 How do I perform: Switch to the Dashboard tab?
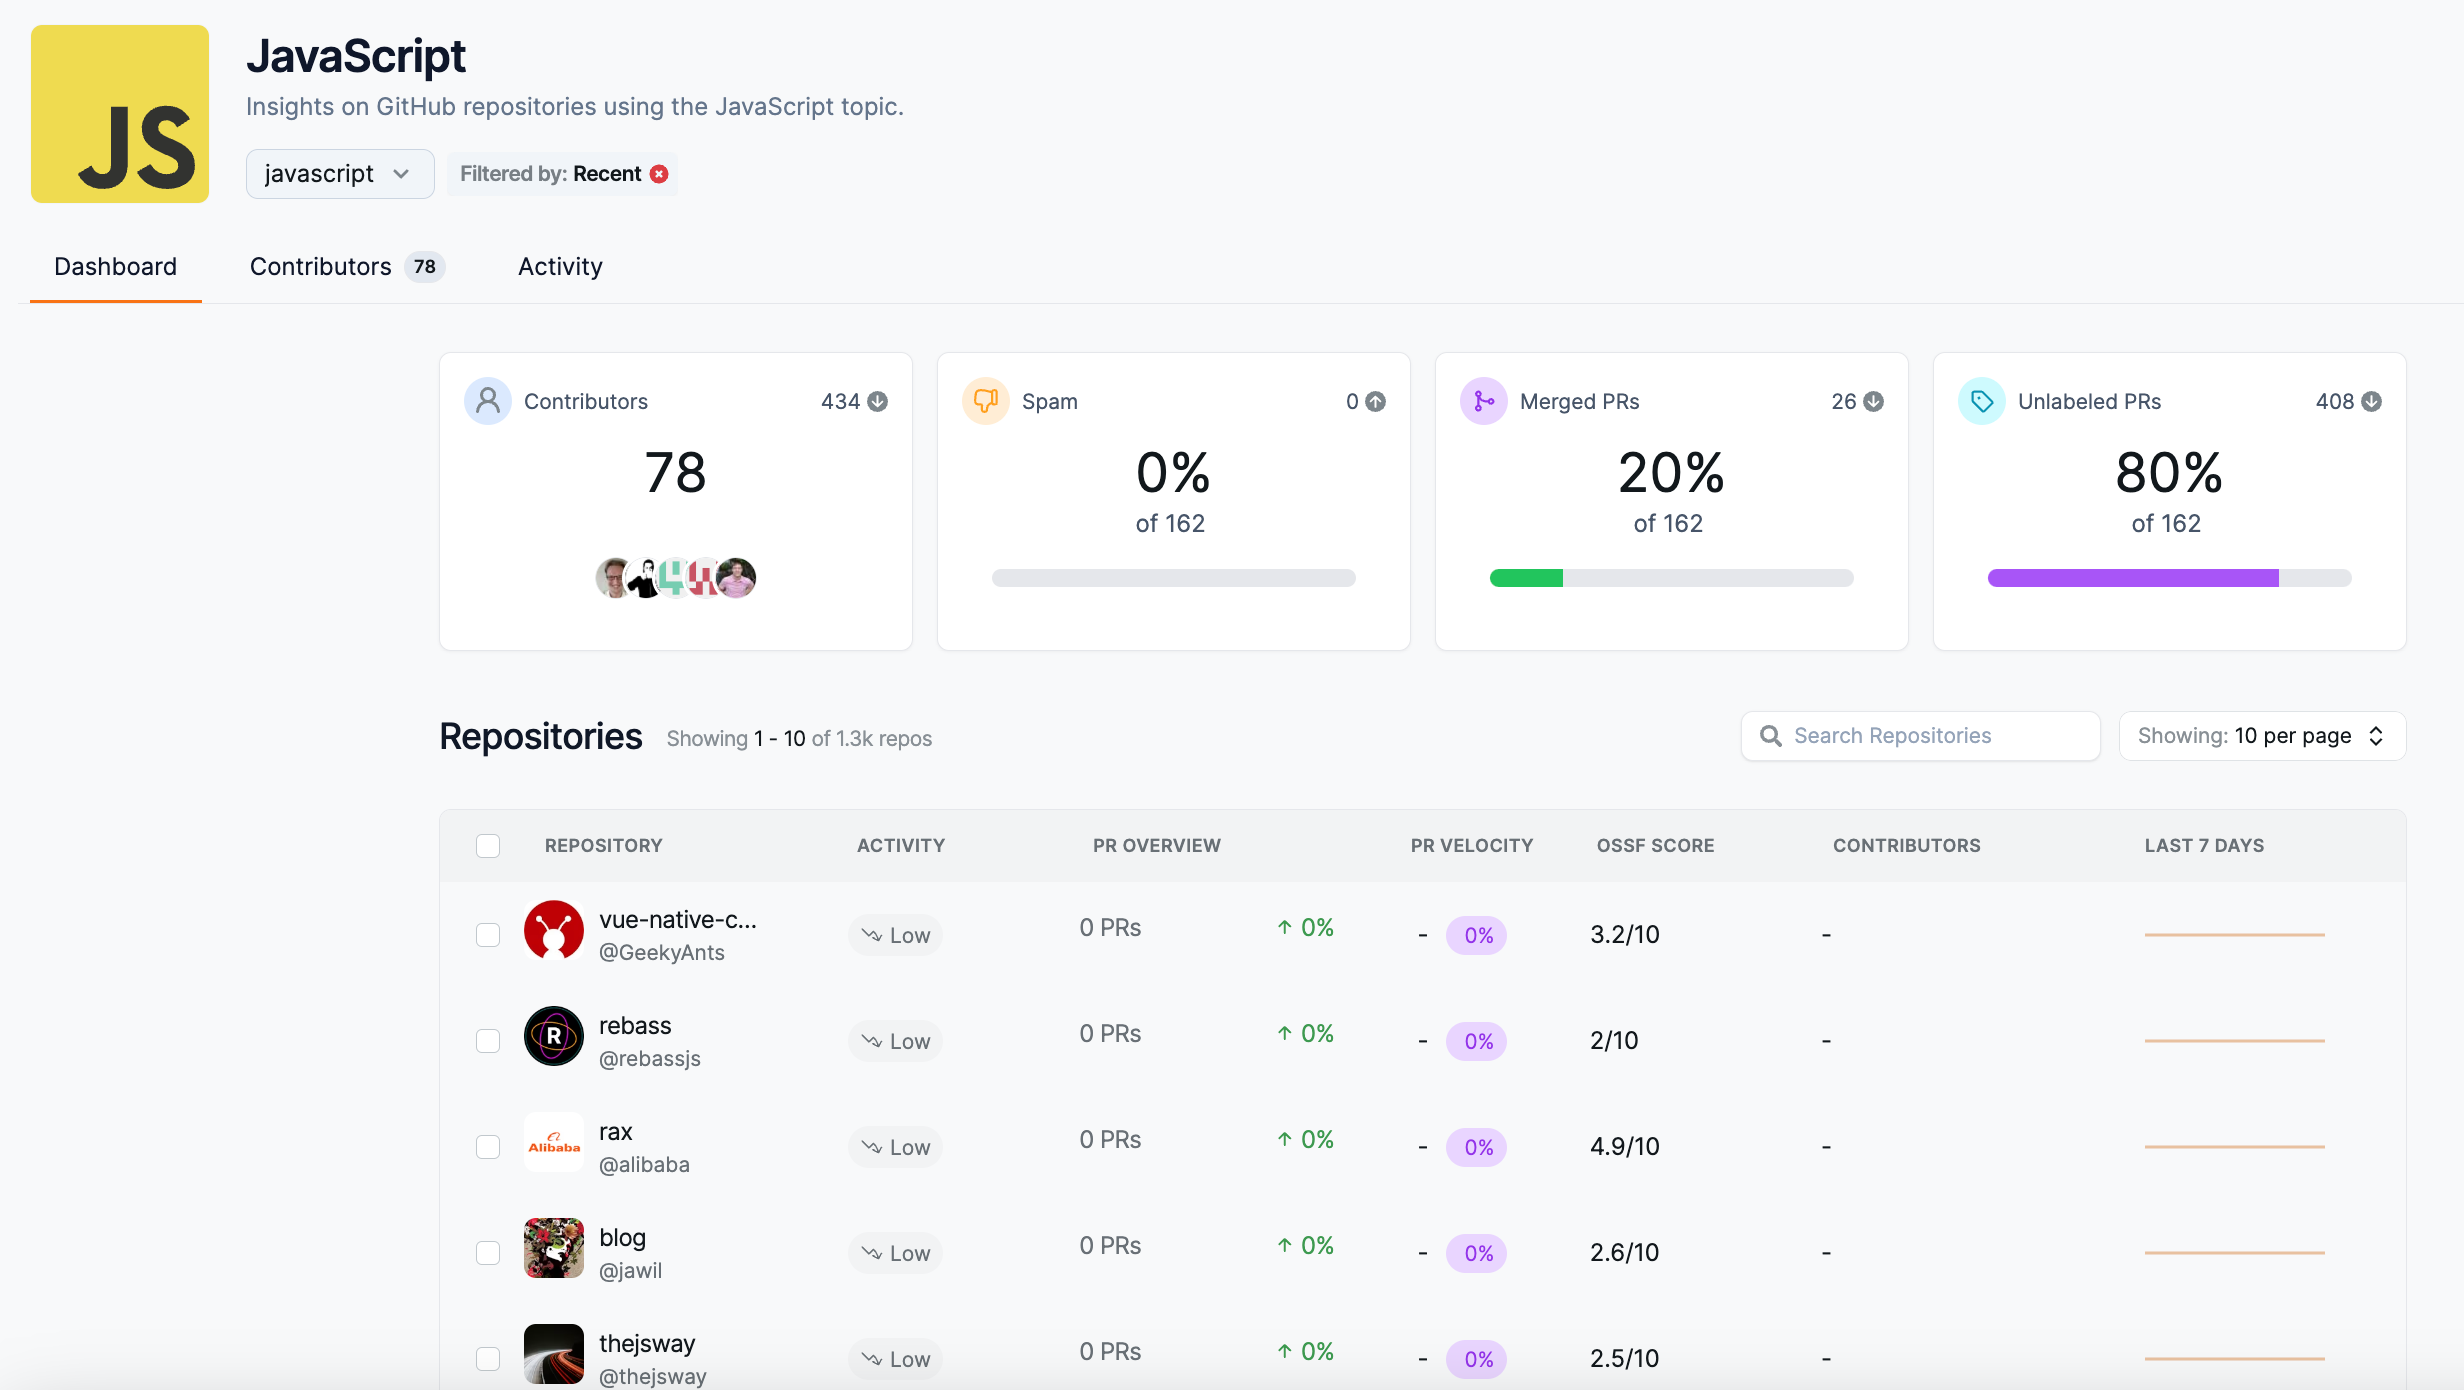(116, 266)
